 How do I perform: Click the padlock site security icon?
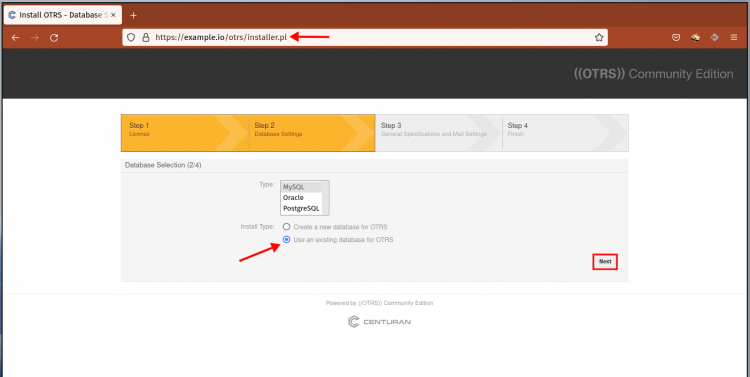[146, 38]
